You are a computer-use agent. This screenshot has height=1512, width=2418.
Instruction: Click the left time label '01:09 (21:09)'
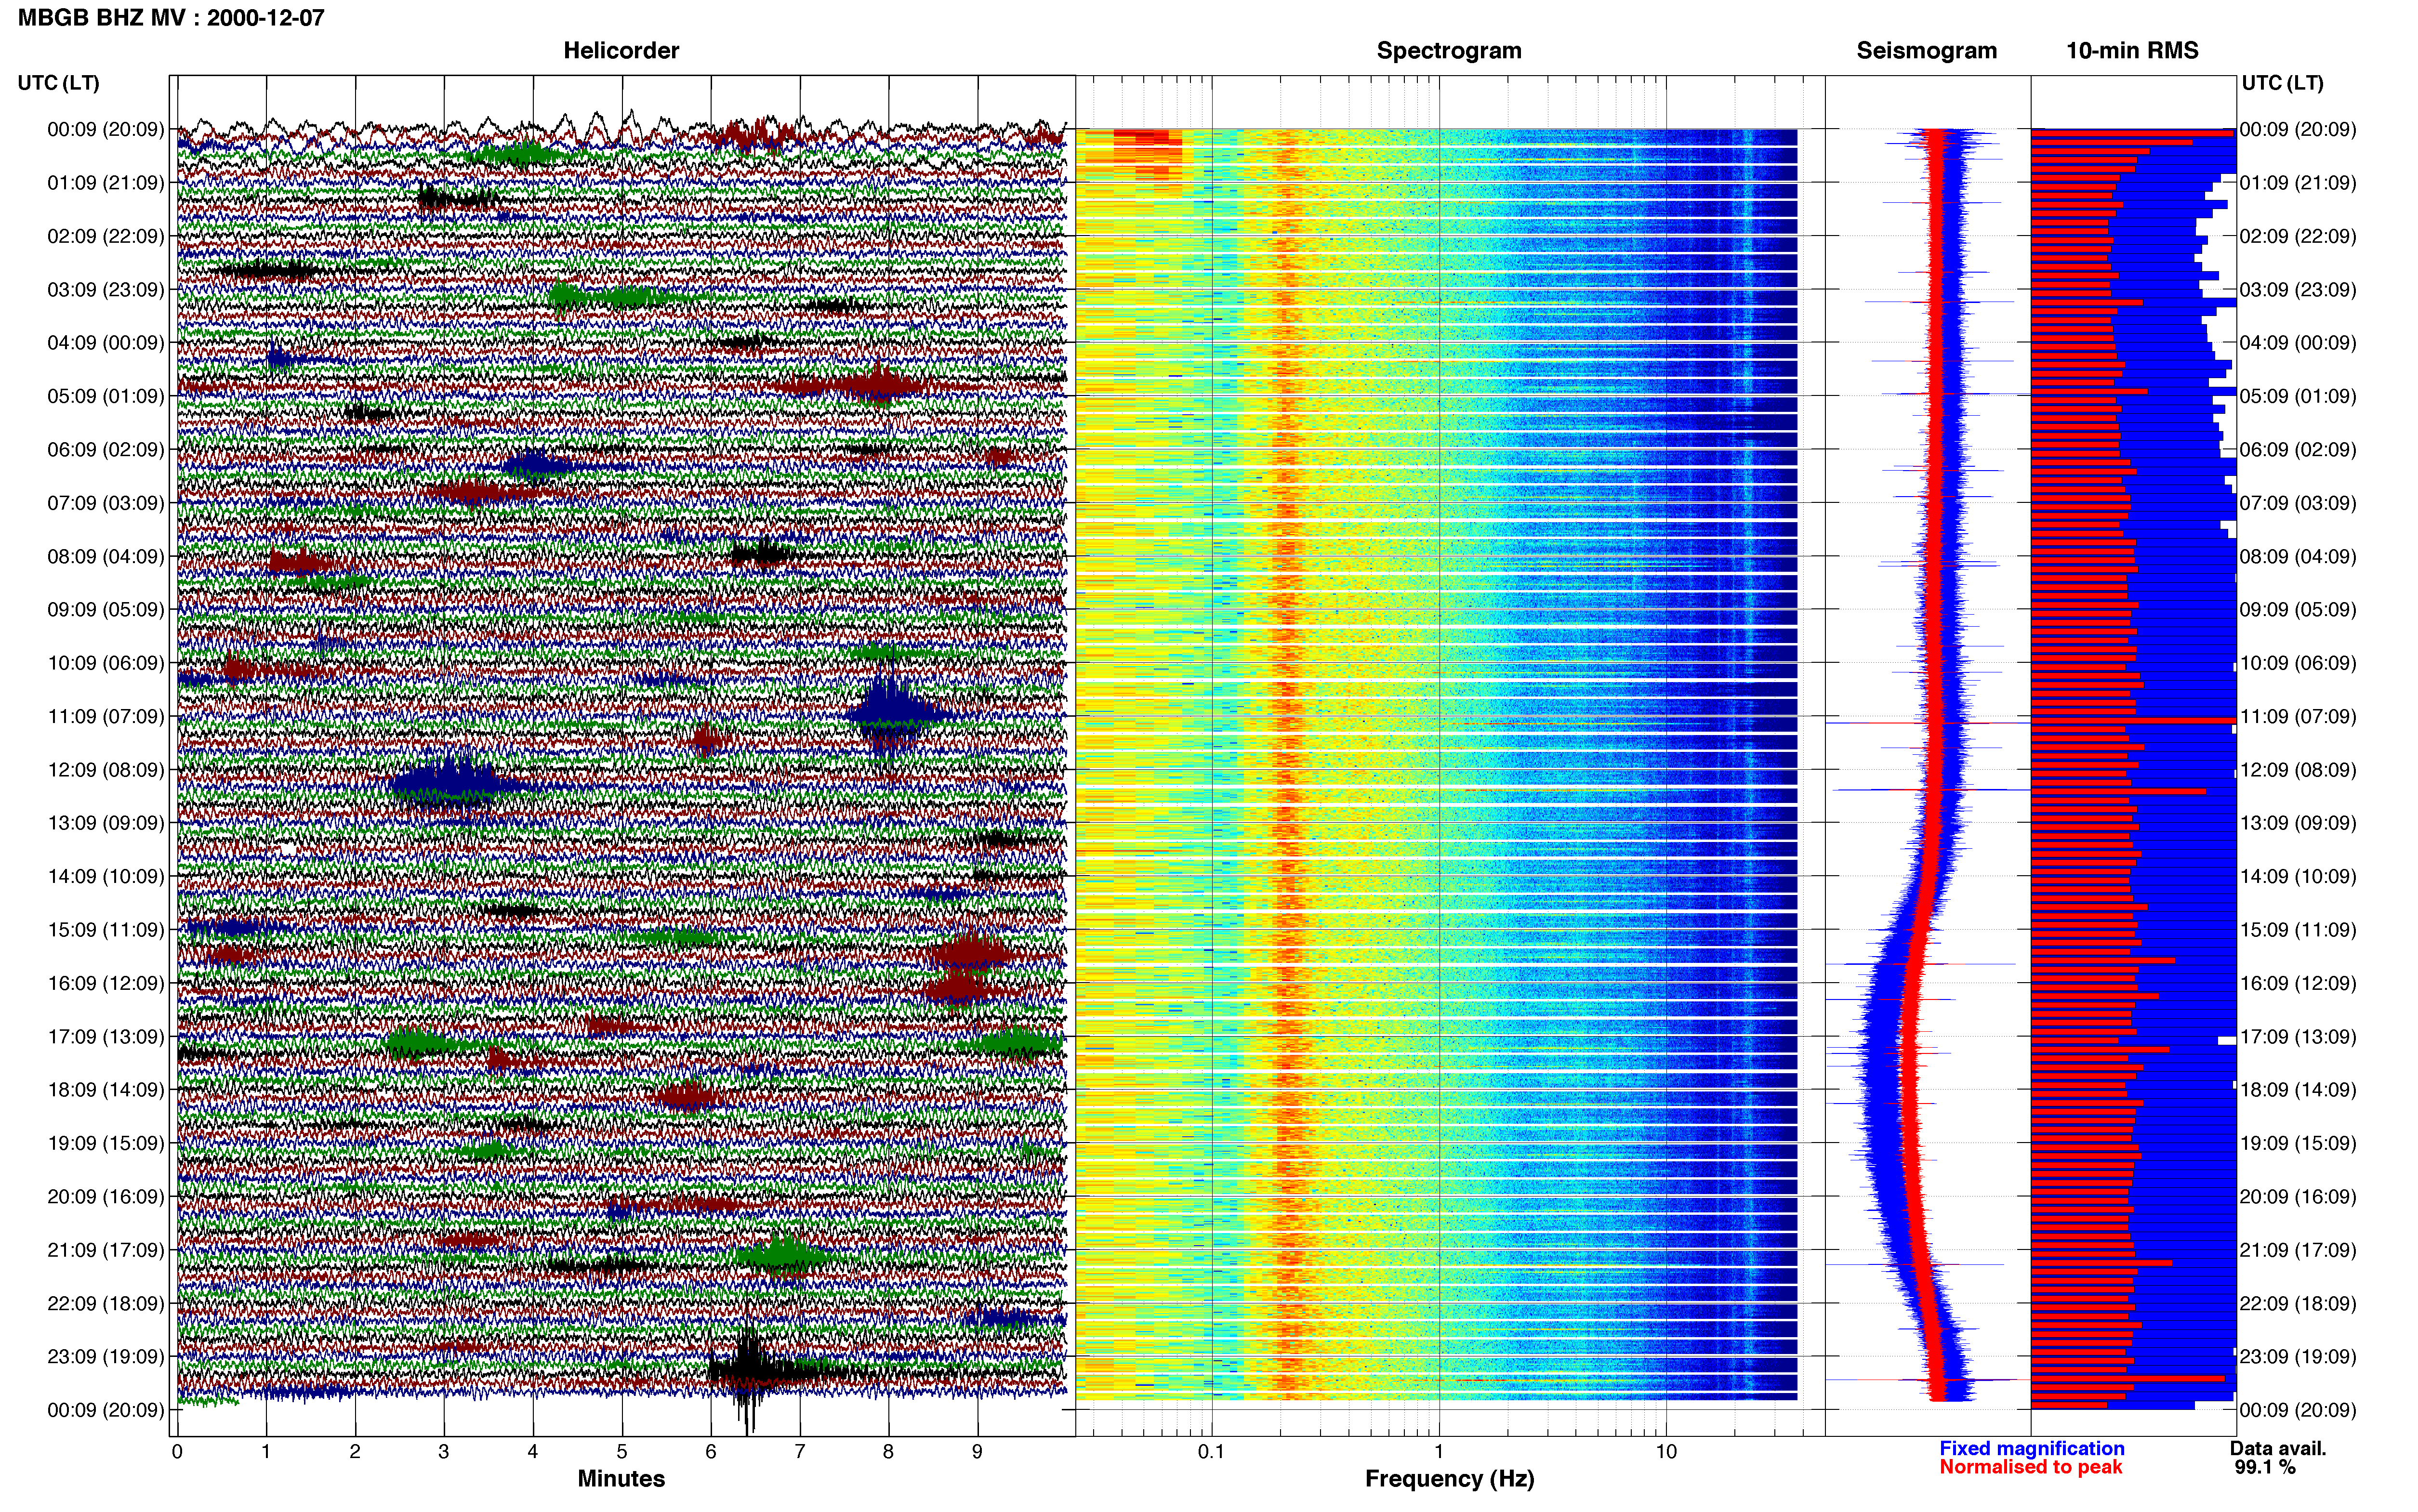pos(105,183)
